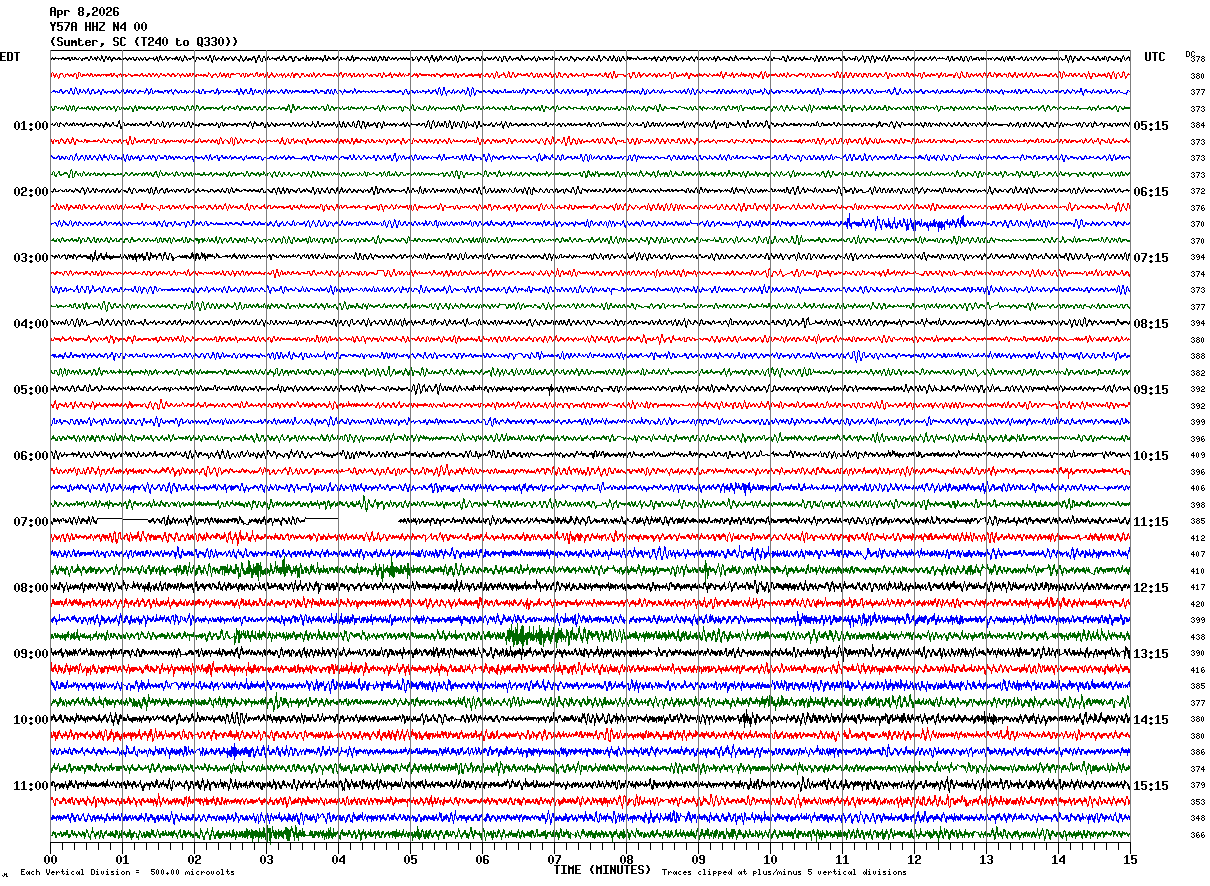Select DC offset value 384
The width and height of the screenshot is (1210, 886).
click(x=1197, y=125)
